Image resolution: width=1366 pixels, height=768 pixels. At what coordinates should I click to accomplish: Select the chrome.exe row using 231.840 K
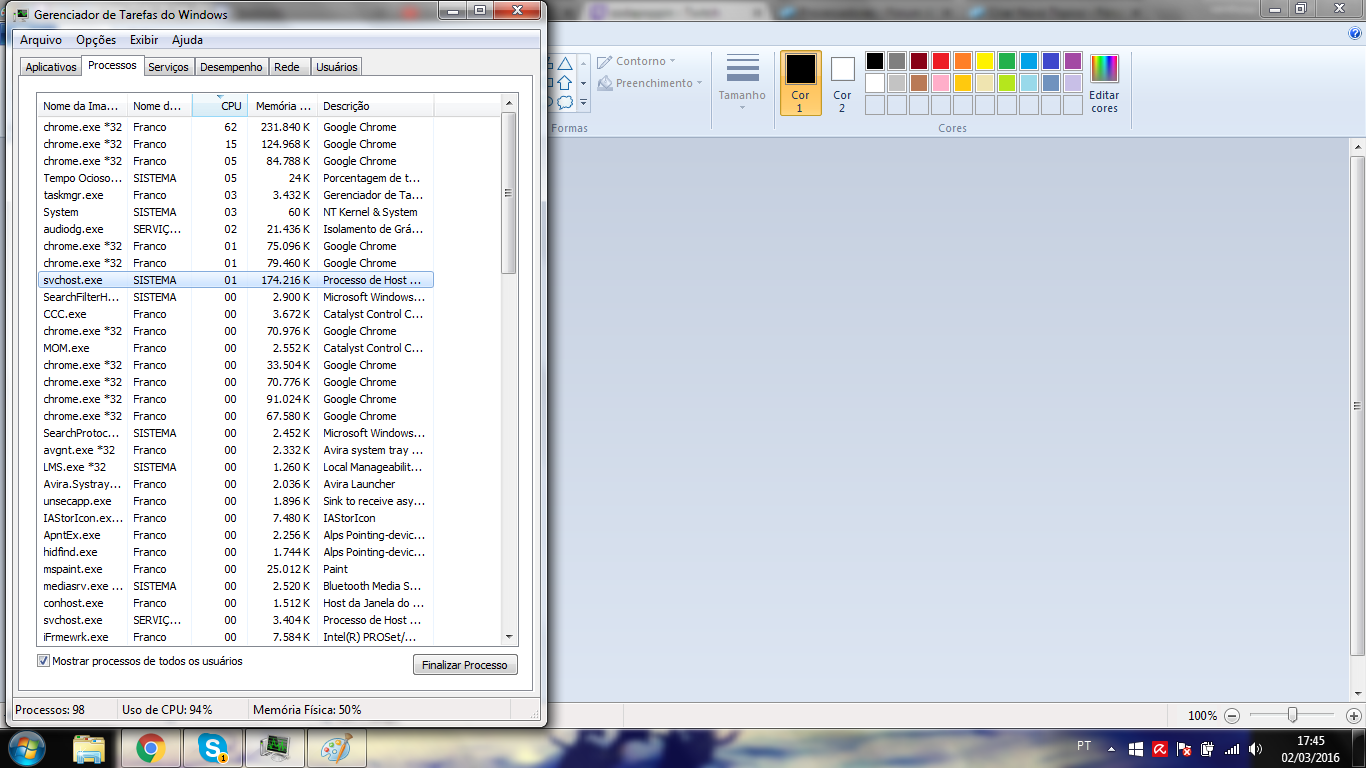[236, 127]
